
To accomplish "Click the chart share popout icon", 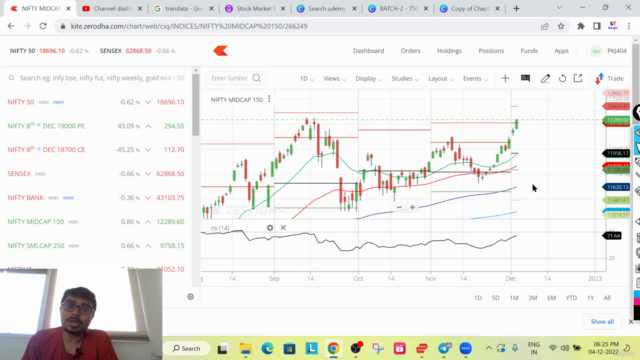I will (x=578, y=78).
